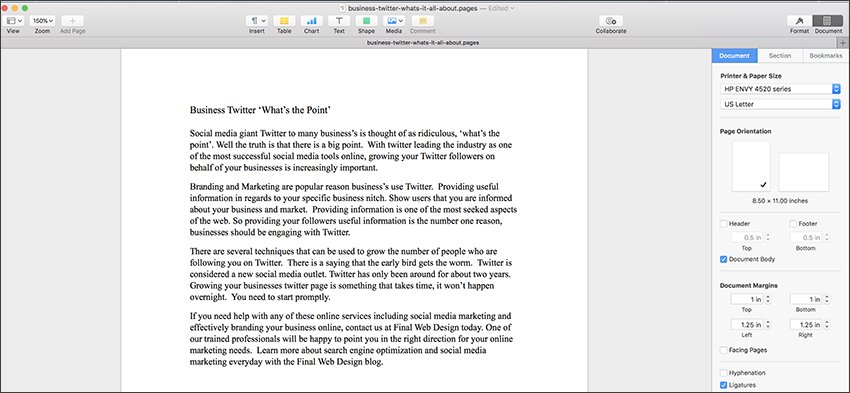Screen dimensions: 850x393
Task: Click the new tab plus button
Action: pos(843,43)
